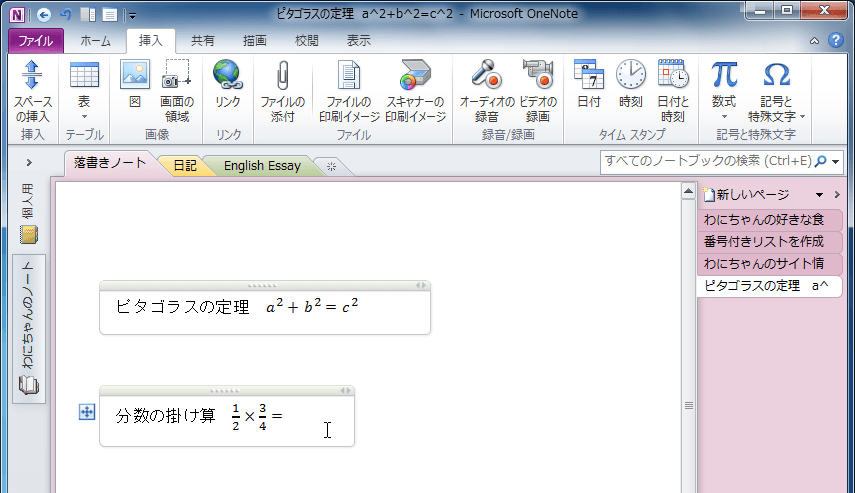
Task: Attach a file with the paperclip icon
Action: pos(282,75)
